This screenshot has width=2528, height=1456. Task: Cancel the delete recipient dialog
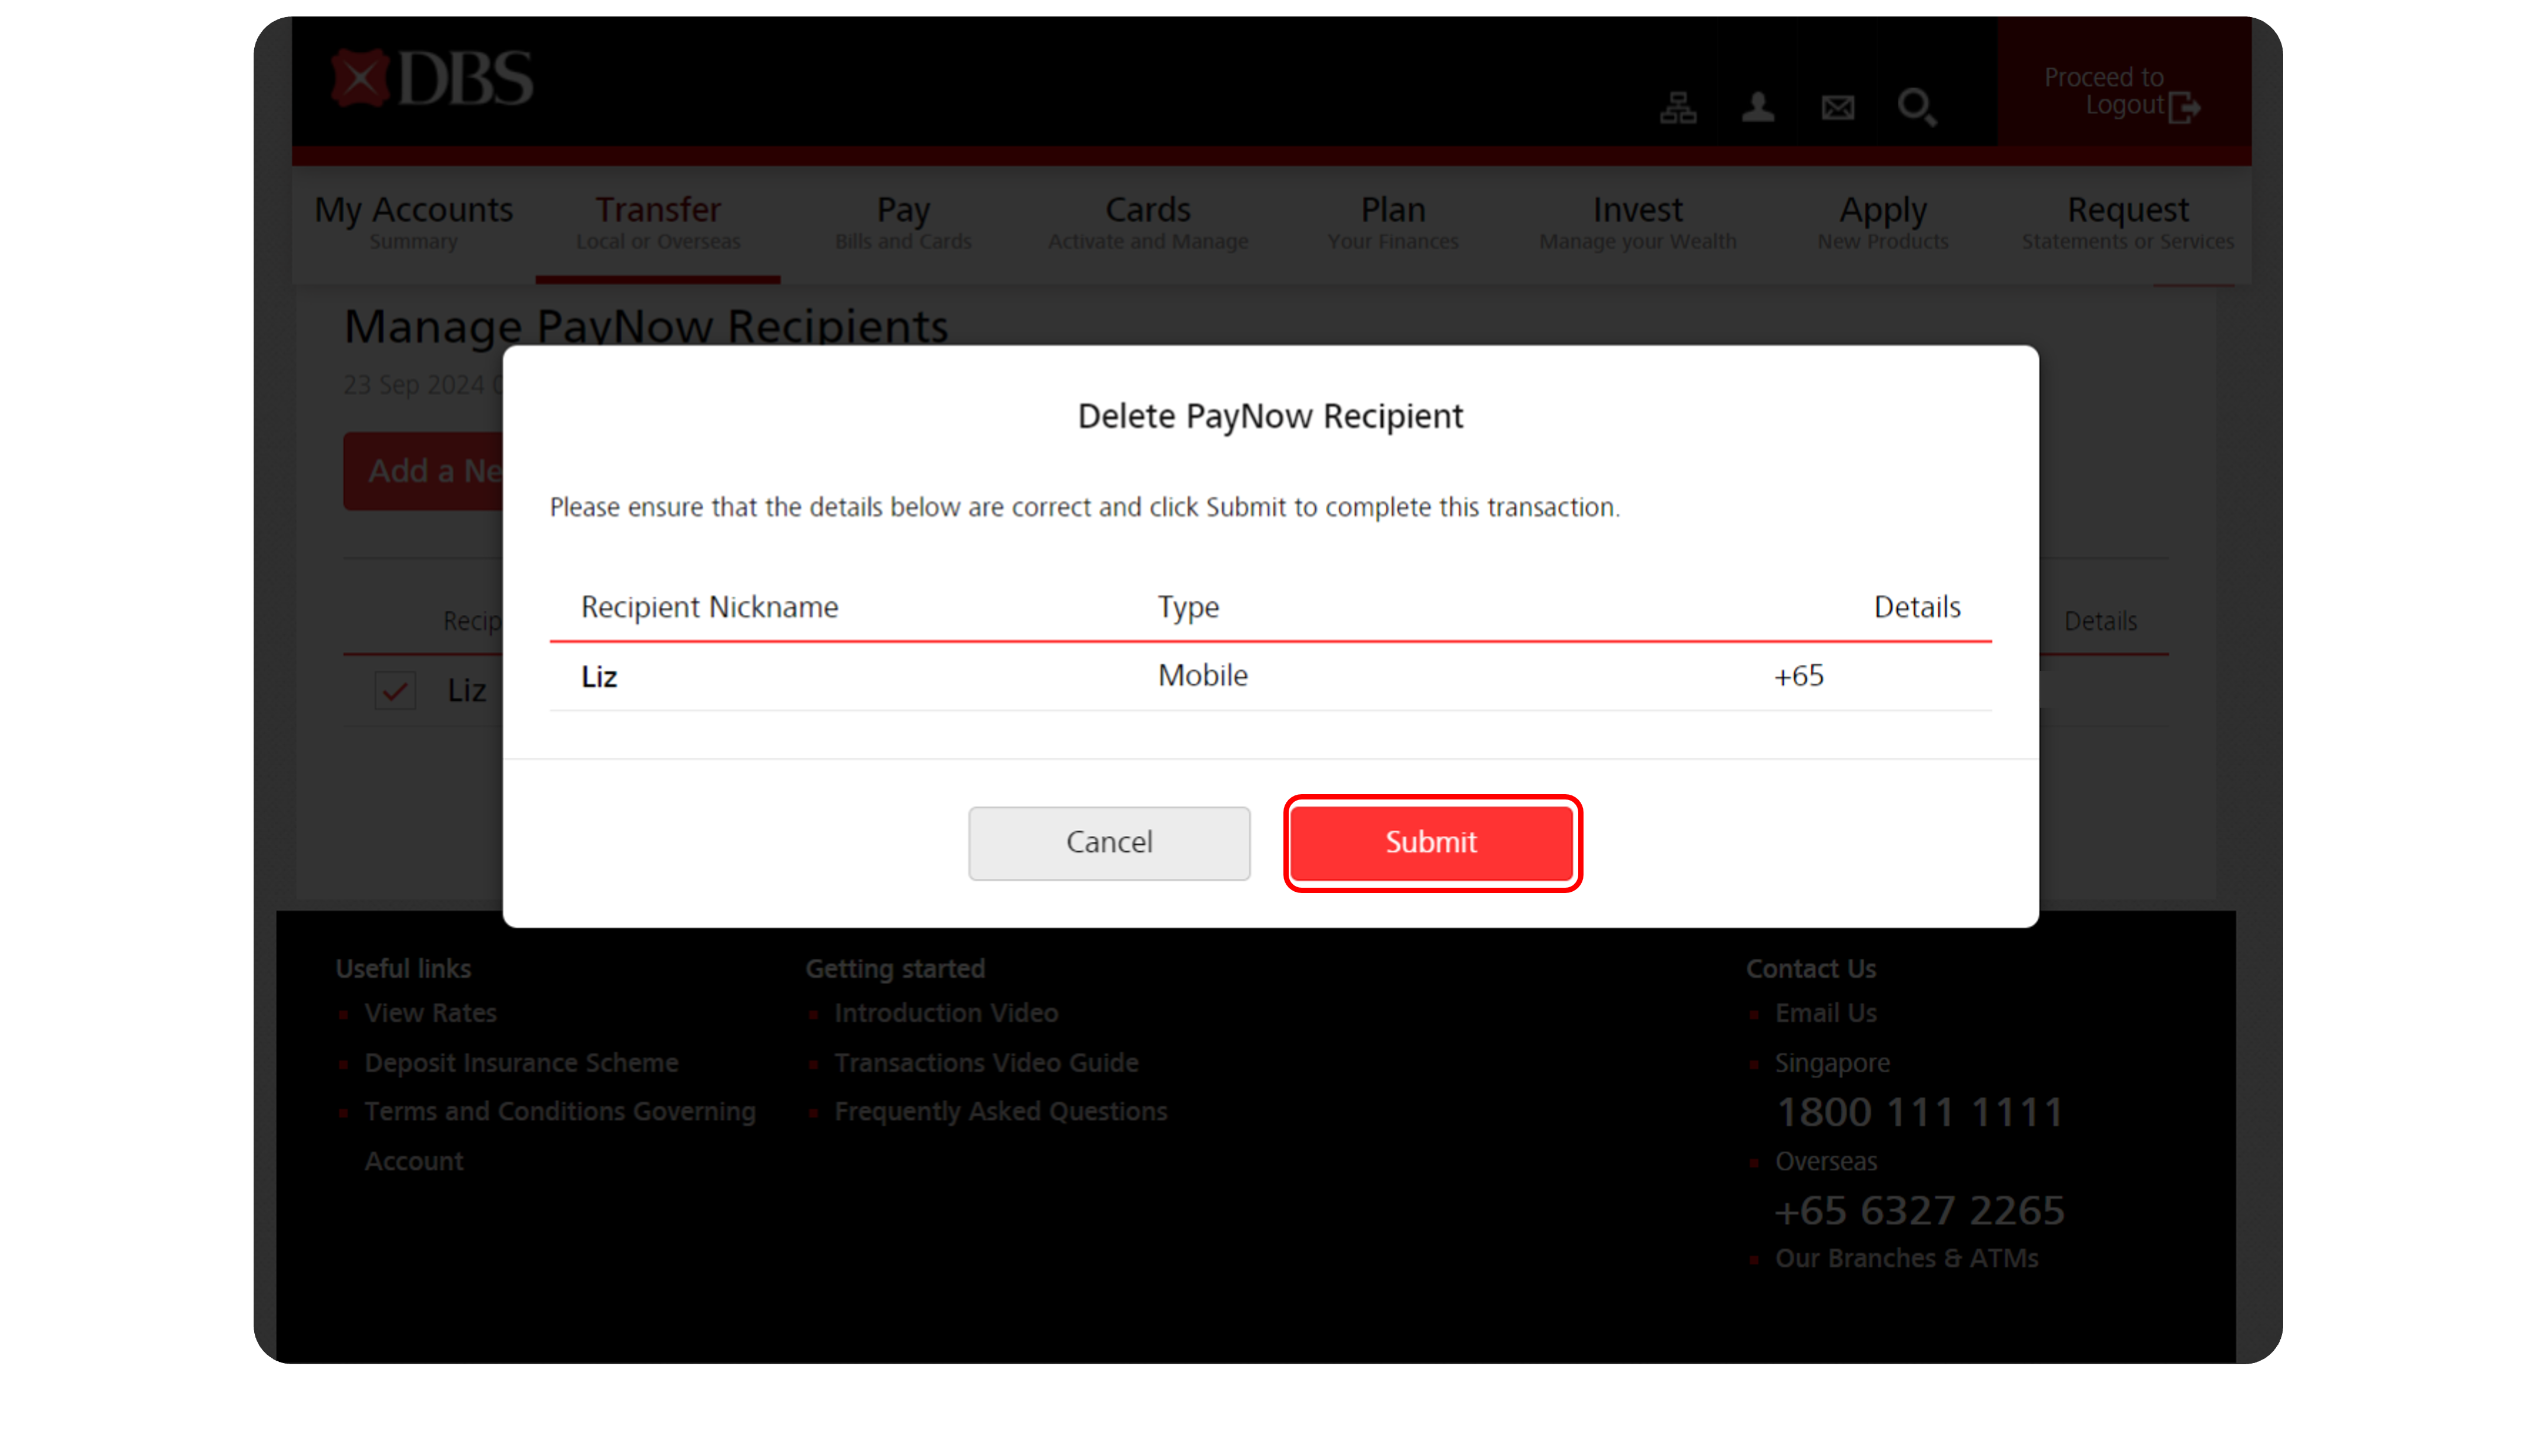[1108, 842]
